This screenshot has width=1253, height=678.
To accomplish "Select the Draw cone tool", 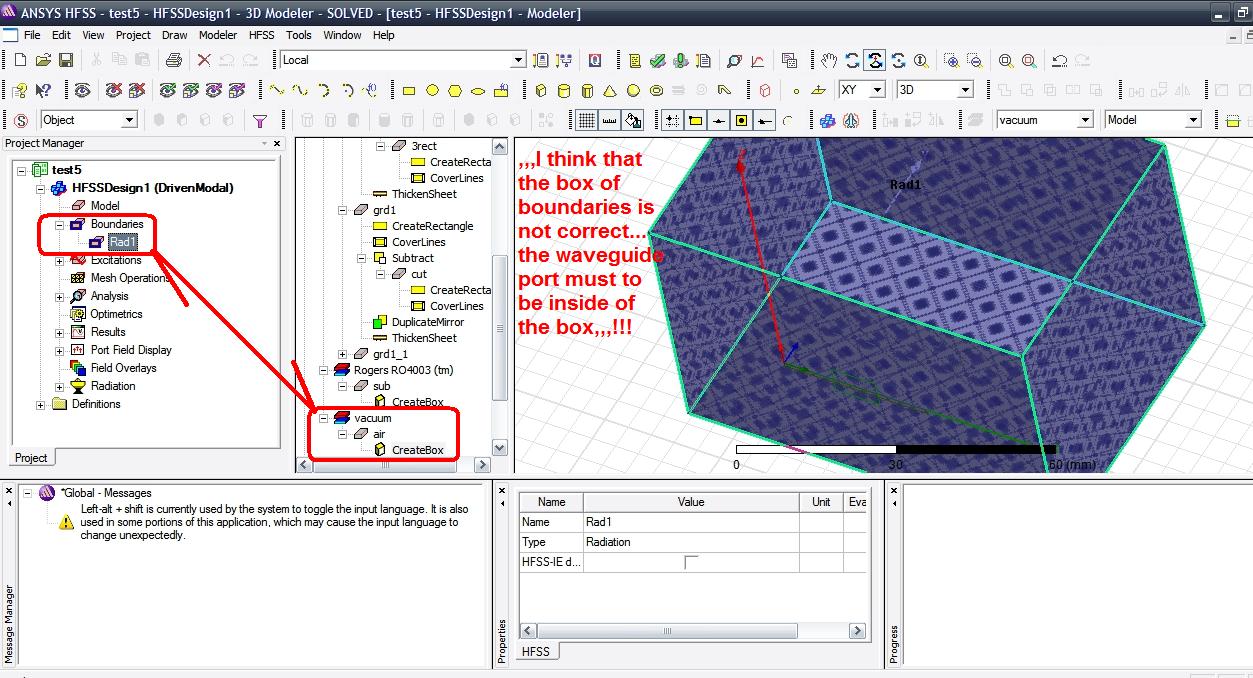I will (x=611, y=90).
